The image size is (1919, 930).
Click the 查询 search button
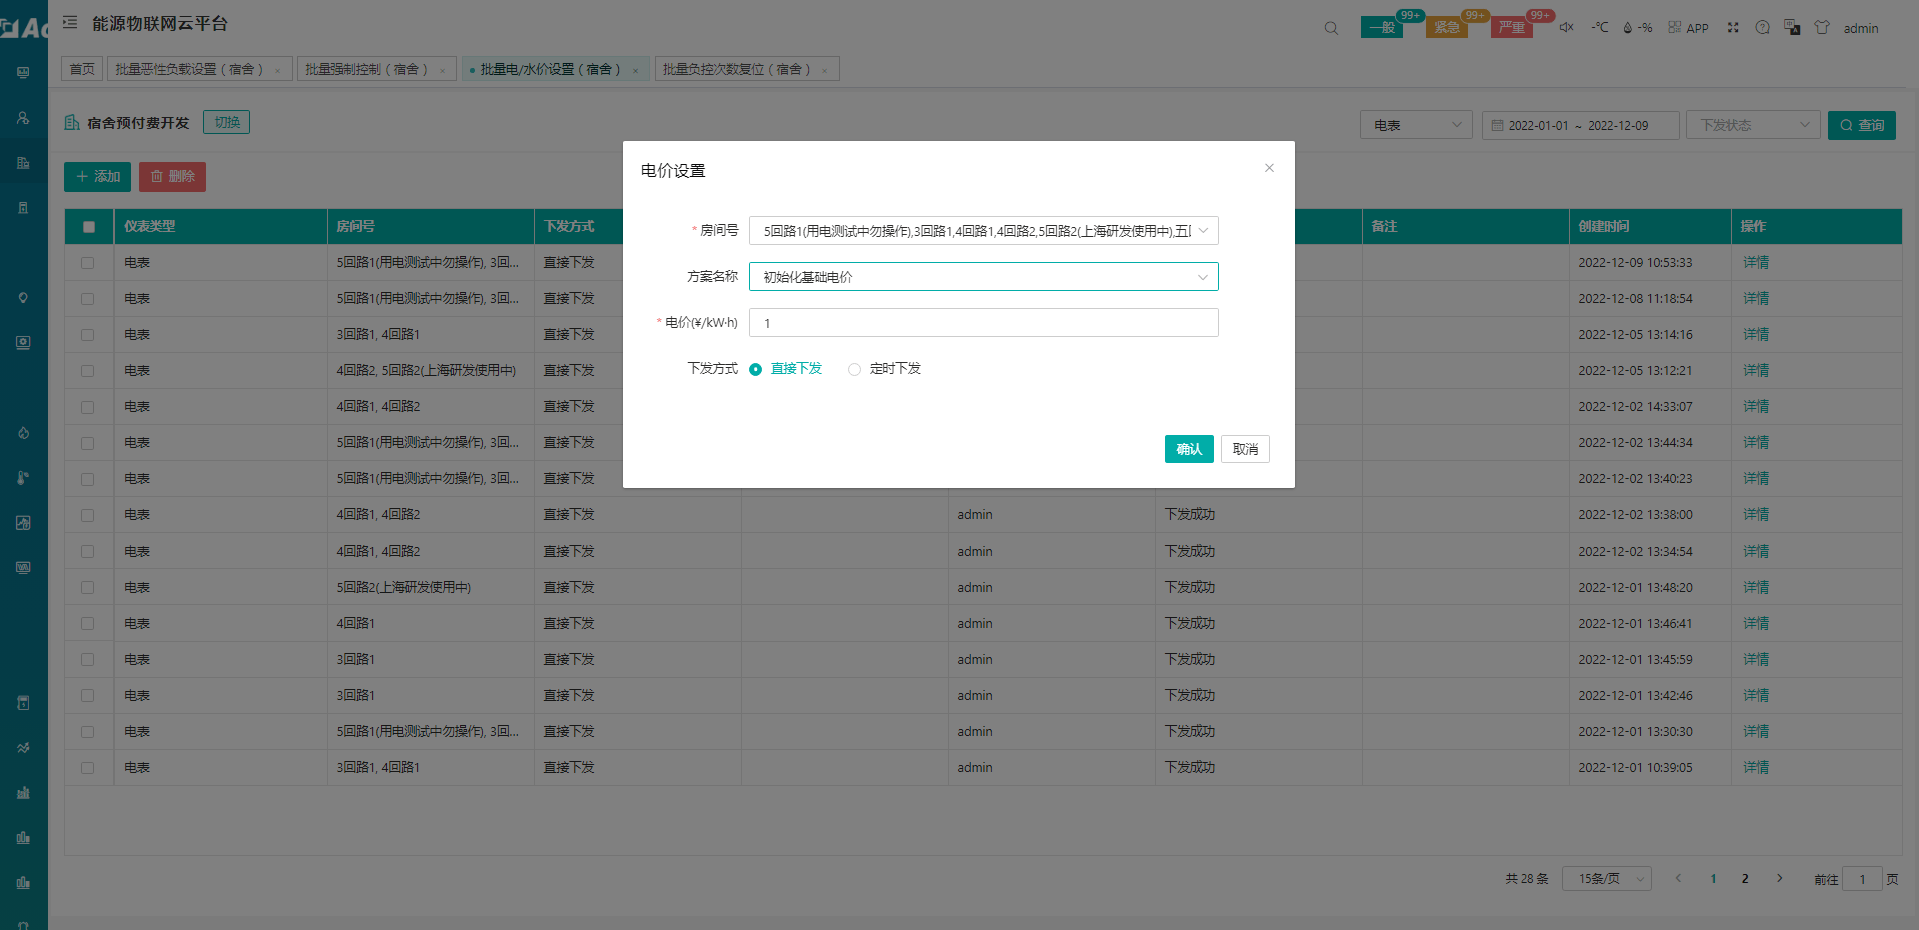coord(1861,125)
